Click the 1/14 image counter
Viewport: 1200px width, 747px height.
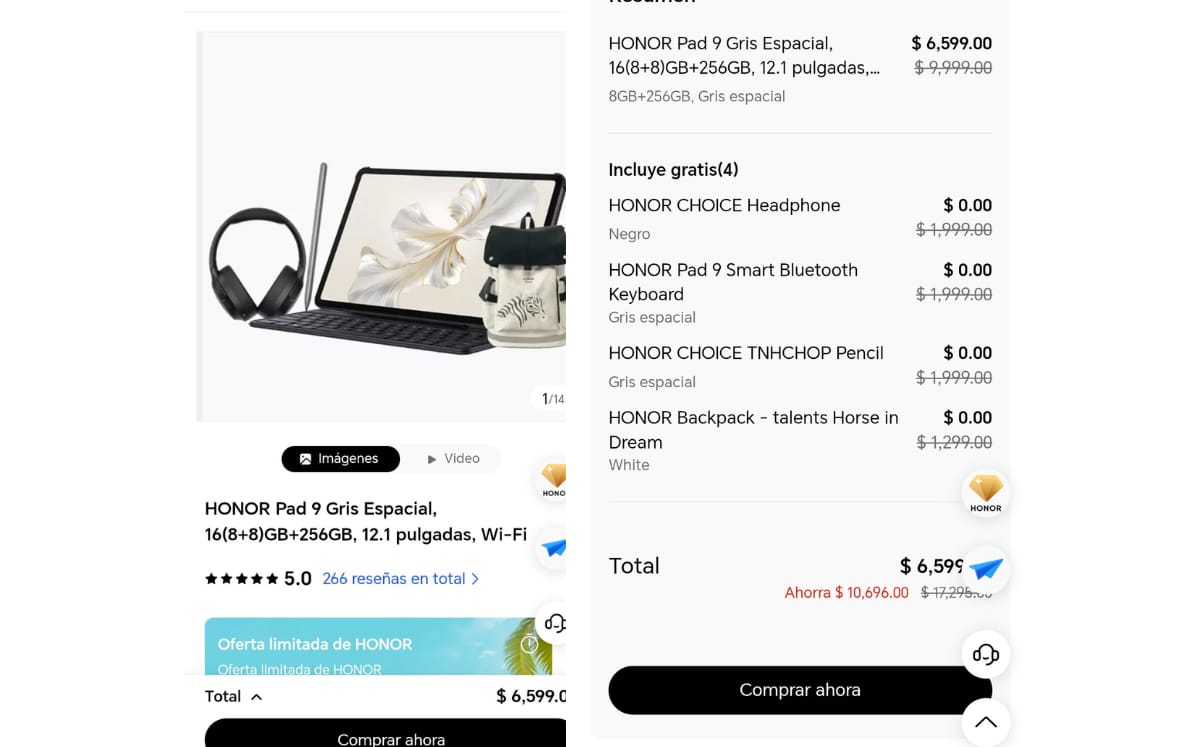point(552,399)
